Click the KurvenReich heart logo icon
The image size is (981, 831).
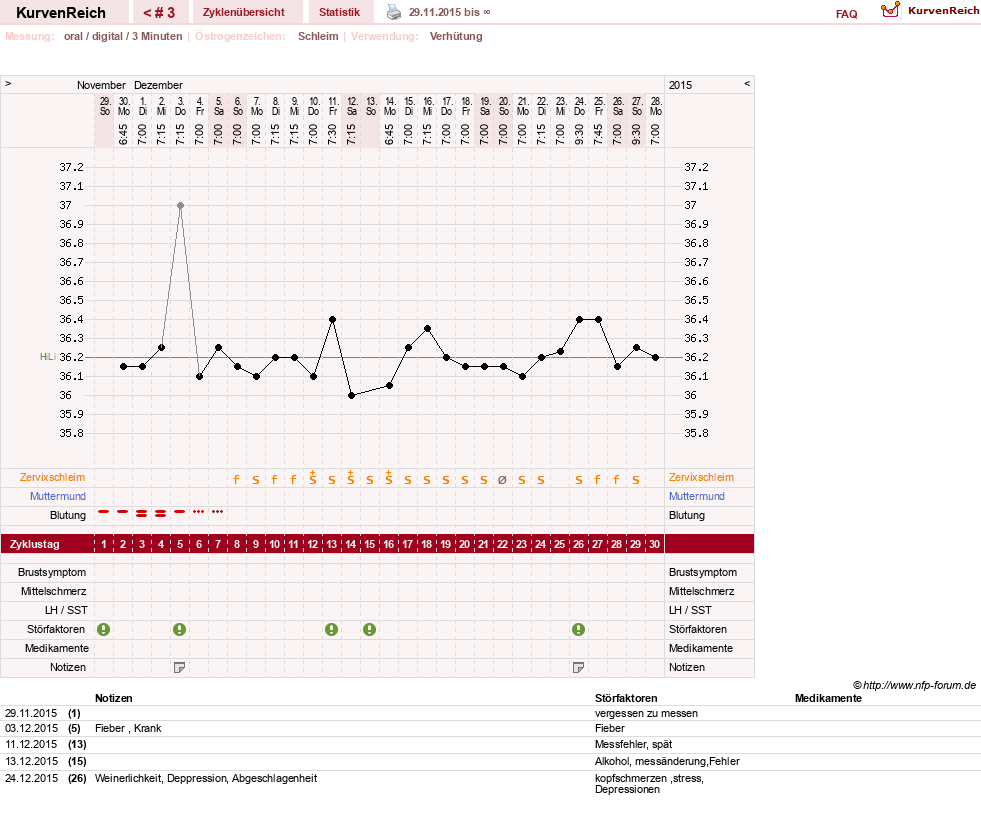890,10
